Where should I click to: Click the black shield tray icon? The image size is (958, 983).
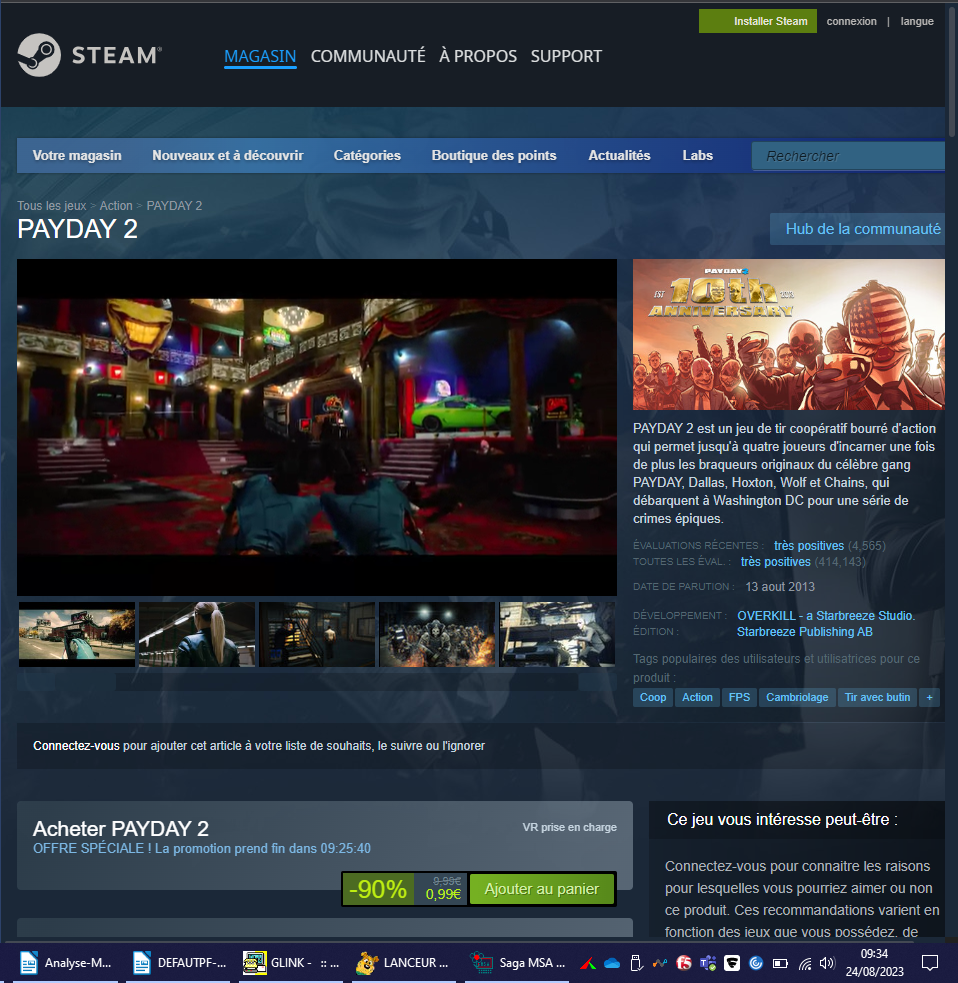(732, 963)
